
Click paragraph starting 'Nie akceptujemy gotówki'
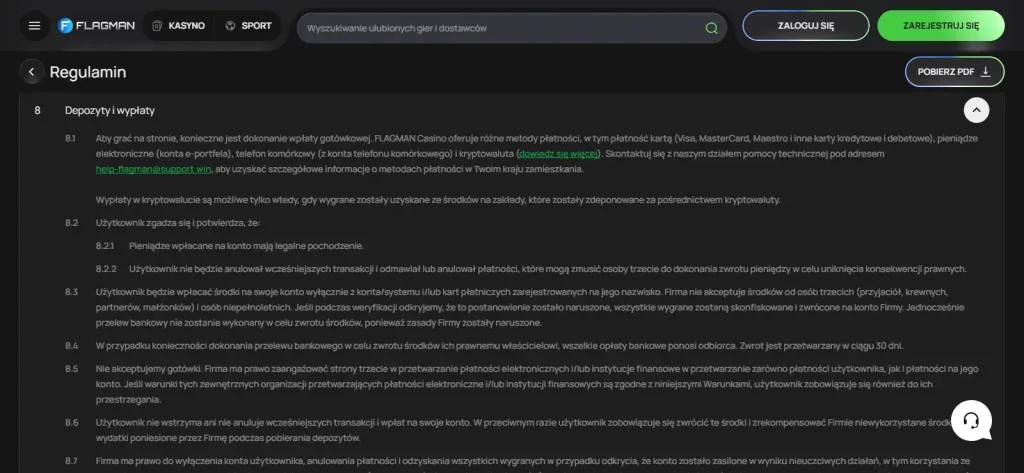point(537,384)
